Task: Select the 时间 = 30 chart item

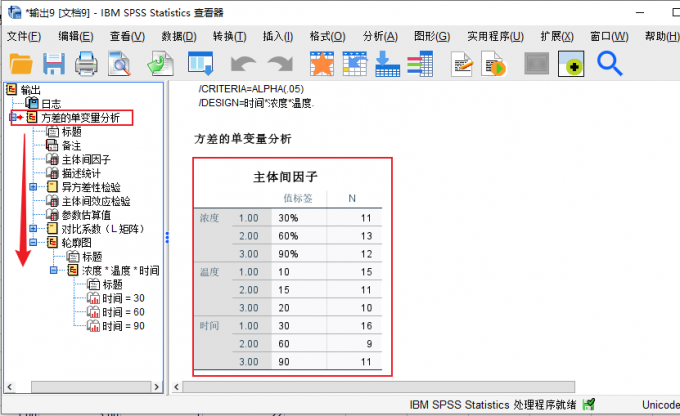Action: tap(123, 298)
